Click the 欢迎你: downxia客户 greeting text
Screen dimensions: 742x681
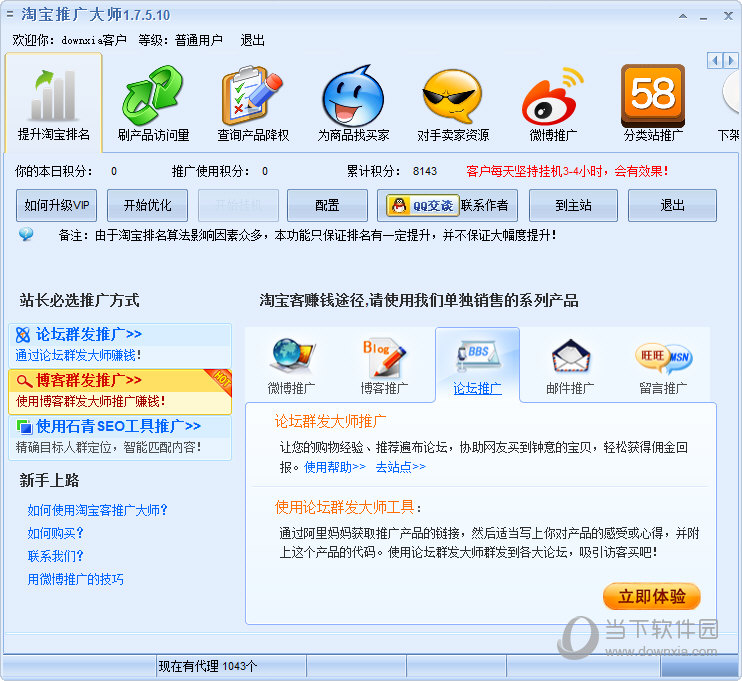click(70, 40)
